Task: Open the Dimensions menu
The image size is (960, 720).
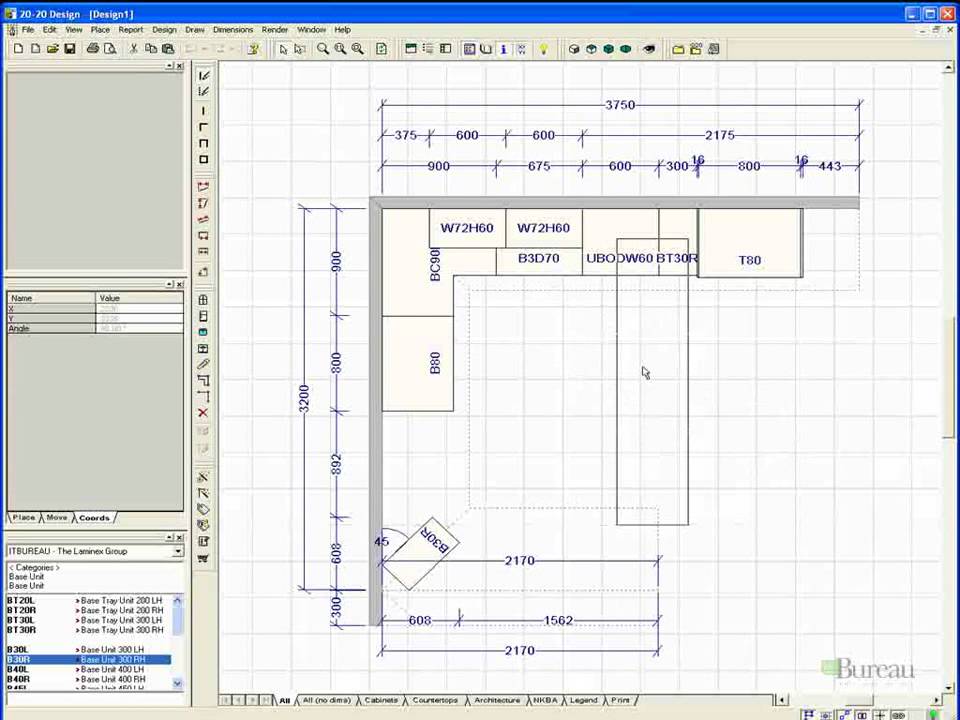Action: [233, 29]
